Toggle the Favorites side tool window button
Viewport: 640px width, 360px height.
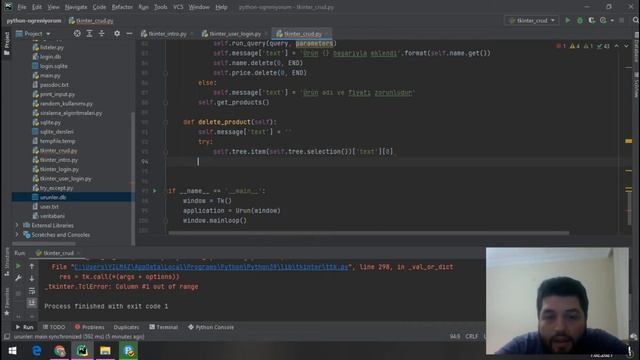pyautogui.click(x=7, y=302)
